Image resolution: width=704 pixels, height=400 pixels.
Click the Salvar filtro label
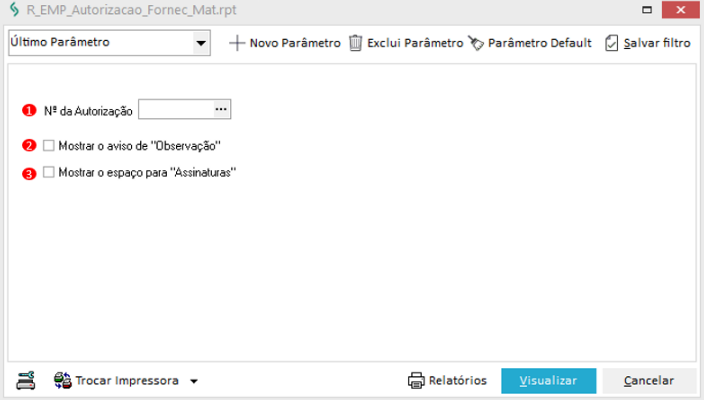click(x=657, y=43)
